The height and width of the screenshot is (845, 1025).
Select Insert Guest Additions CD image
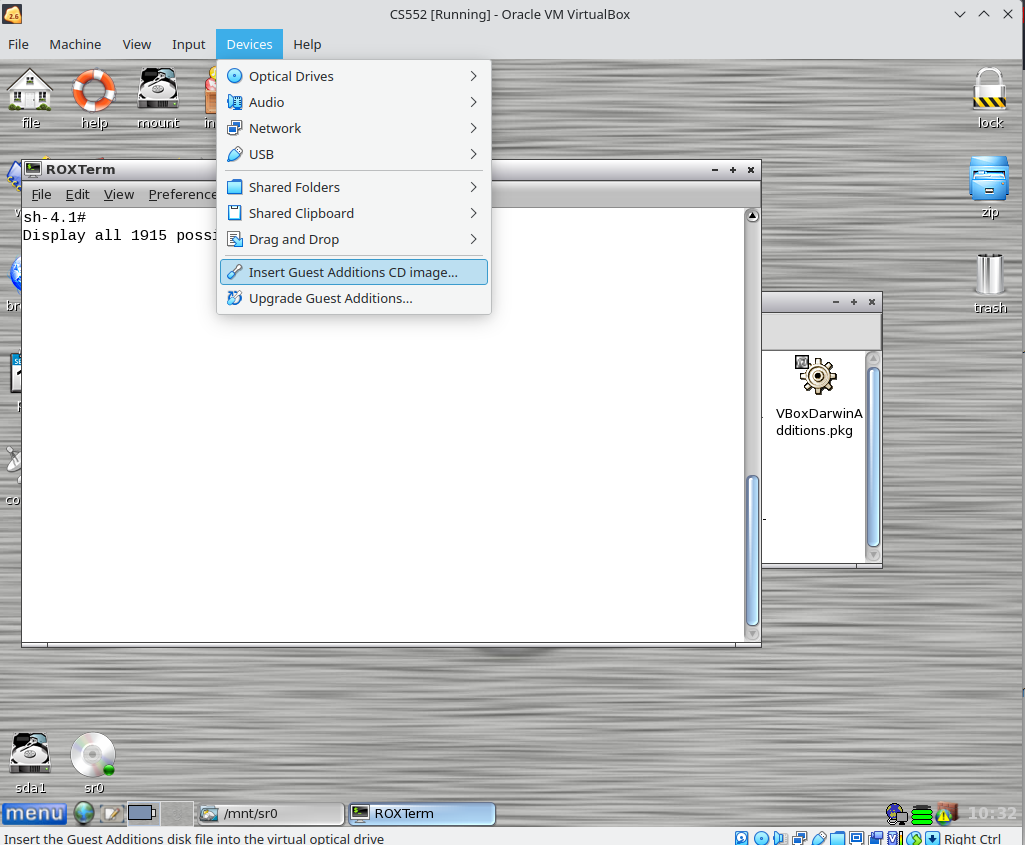click(x=353, y=272)
